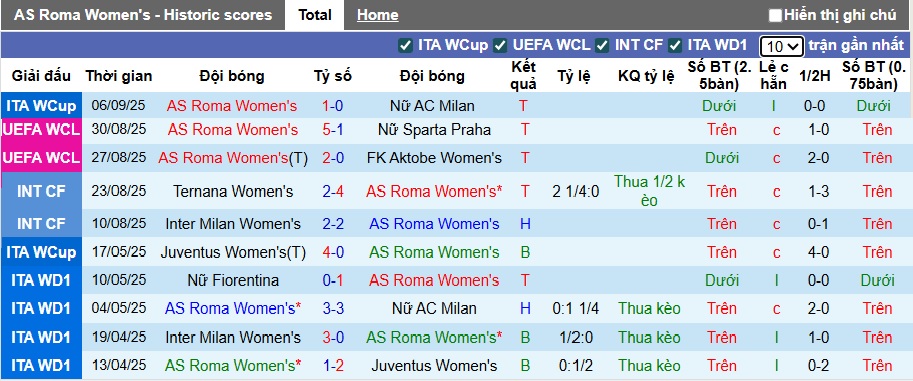Uncheck the UEFA WCL competition filter
The width and height of the screenshot is (913, 381).
pyautogui.click(x=500, y=45)
